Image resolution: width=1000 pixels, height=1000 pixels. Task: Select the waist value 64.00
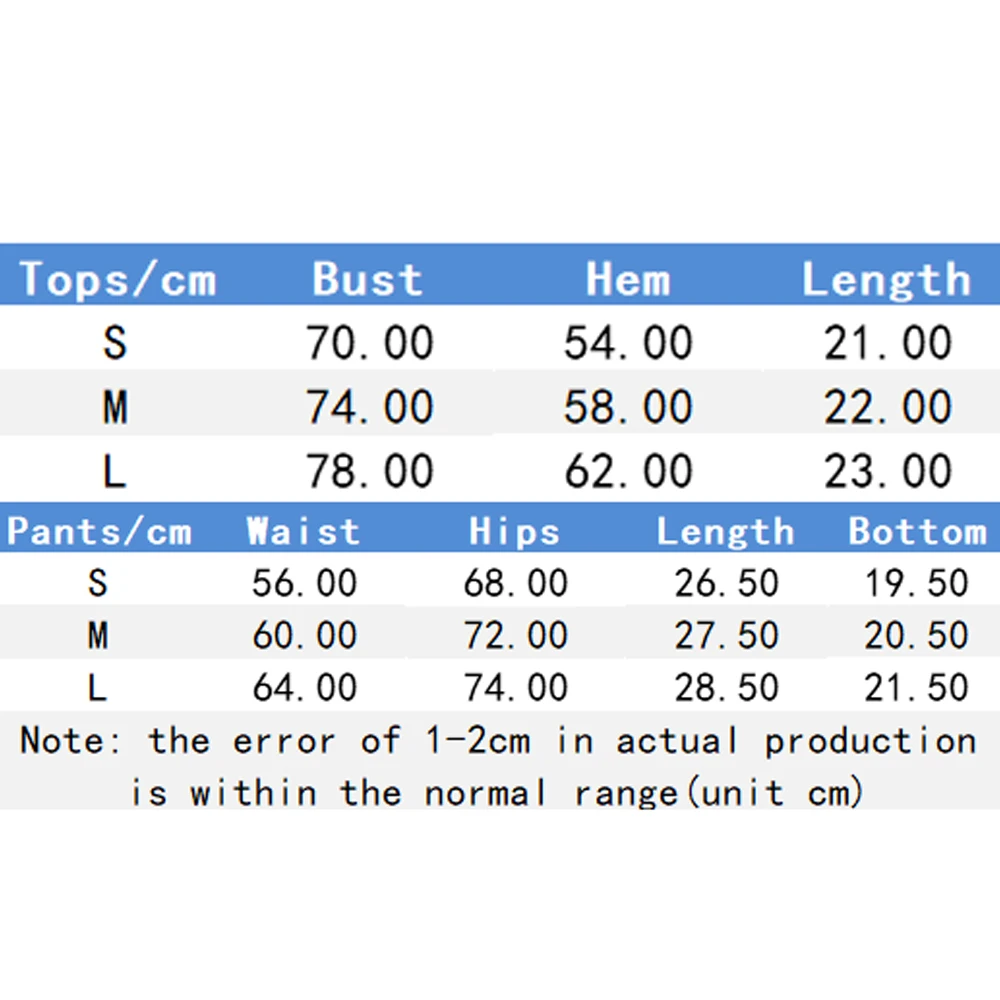304,687
